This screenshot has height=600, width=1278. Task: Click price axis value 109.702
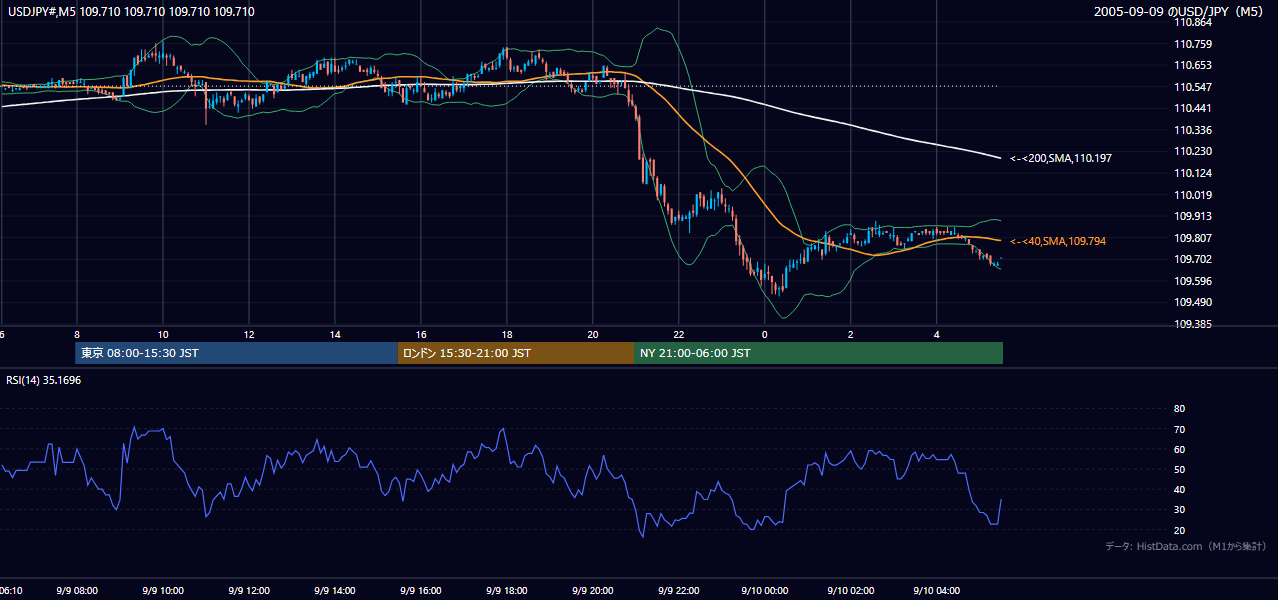pyautogui.click(x=1194, y=259)
